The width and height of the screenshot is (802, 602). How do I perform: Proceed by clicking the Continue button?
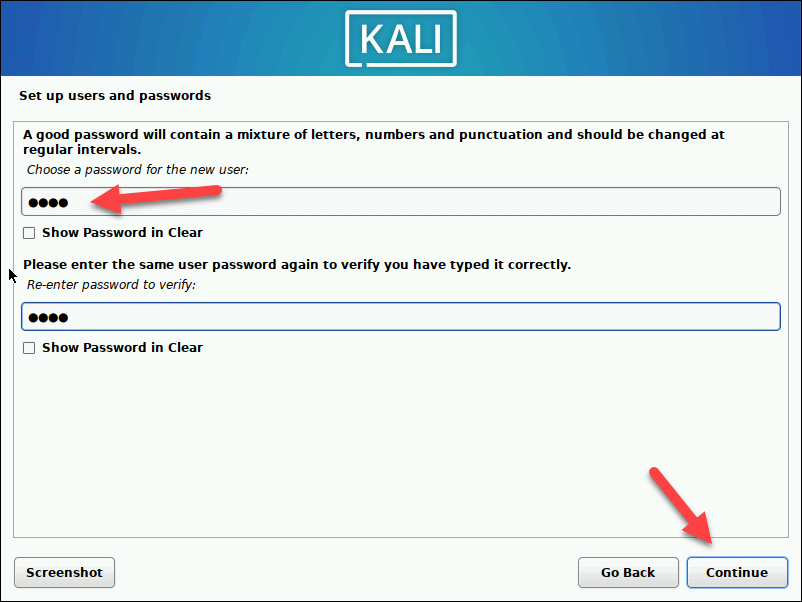[x=737, y=572]
